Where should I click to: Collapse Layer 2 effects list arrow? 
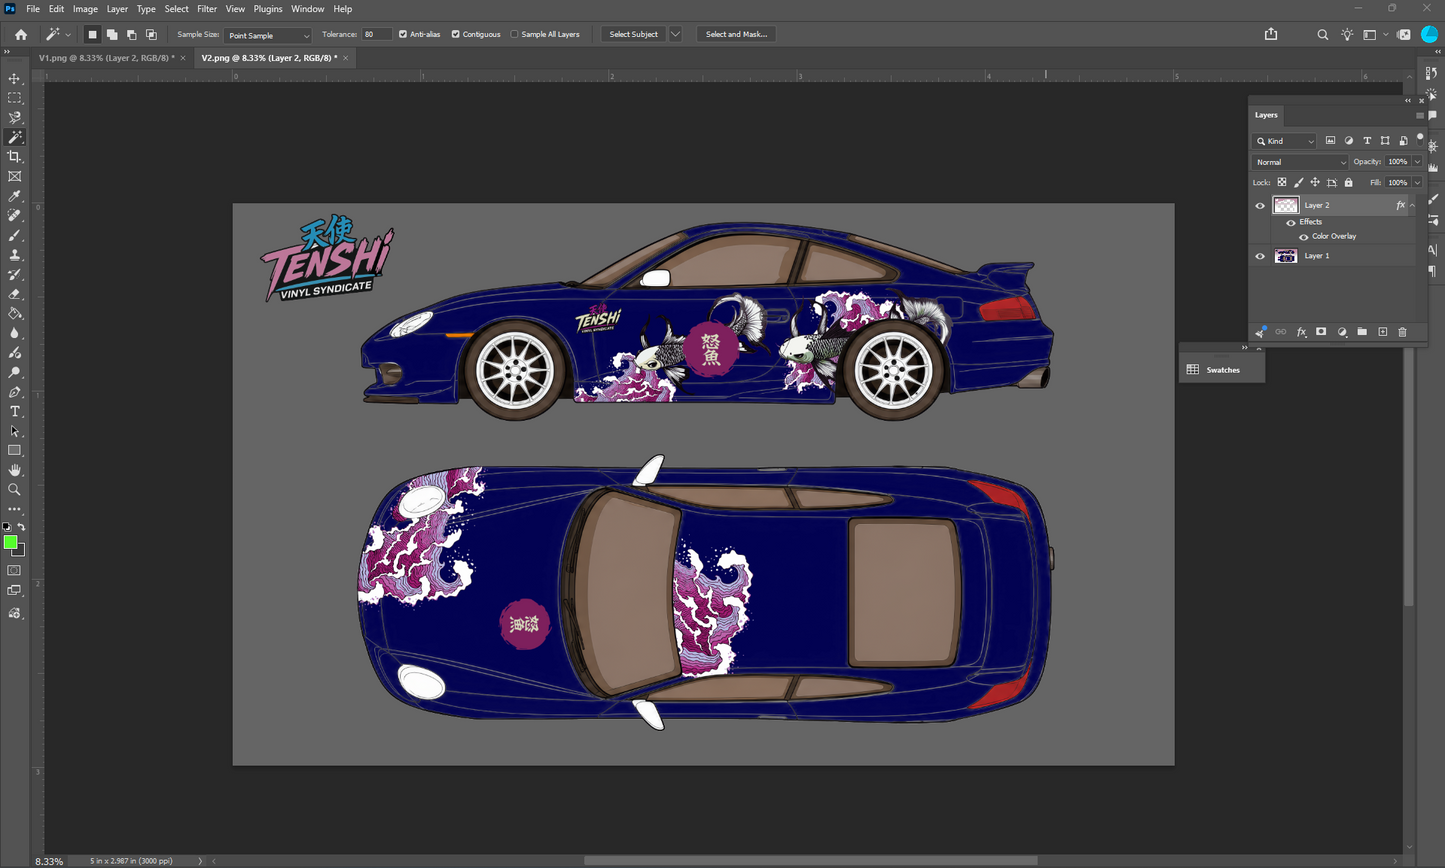(1412, 205)
